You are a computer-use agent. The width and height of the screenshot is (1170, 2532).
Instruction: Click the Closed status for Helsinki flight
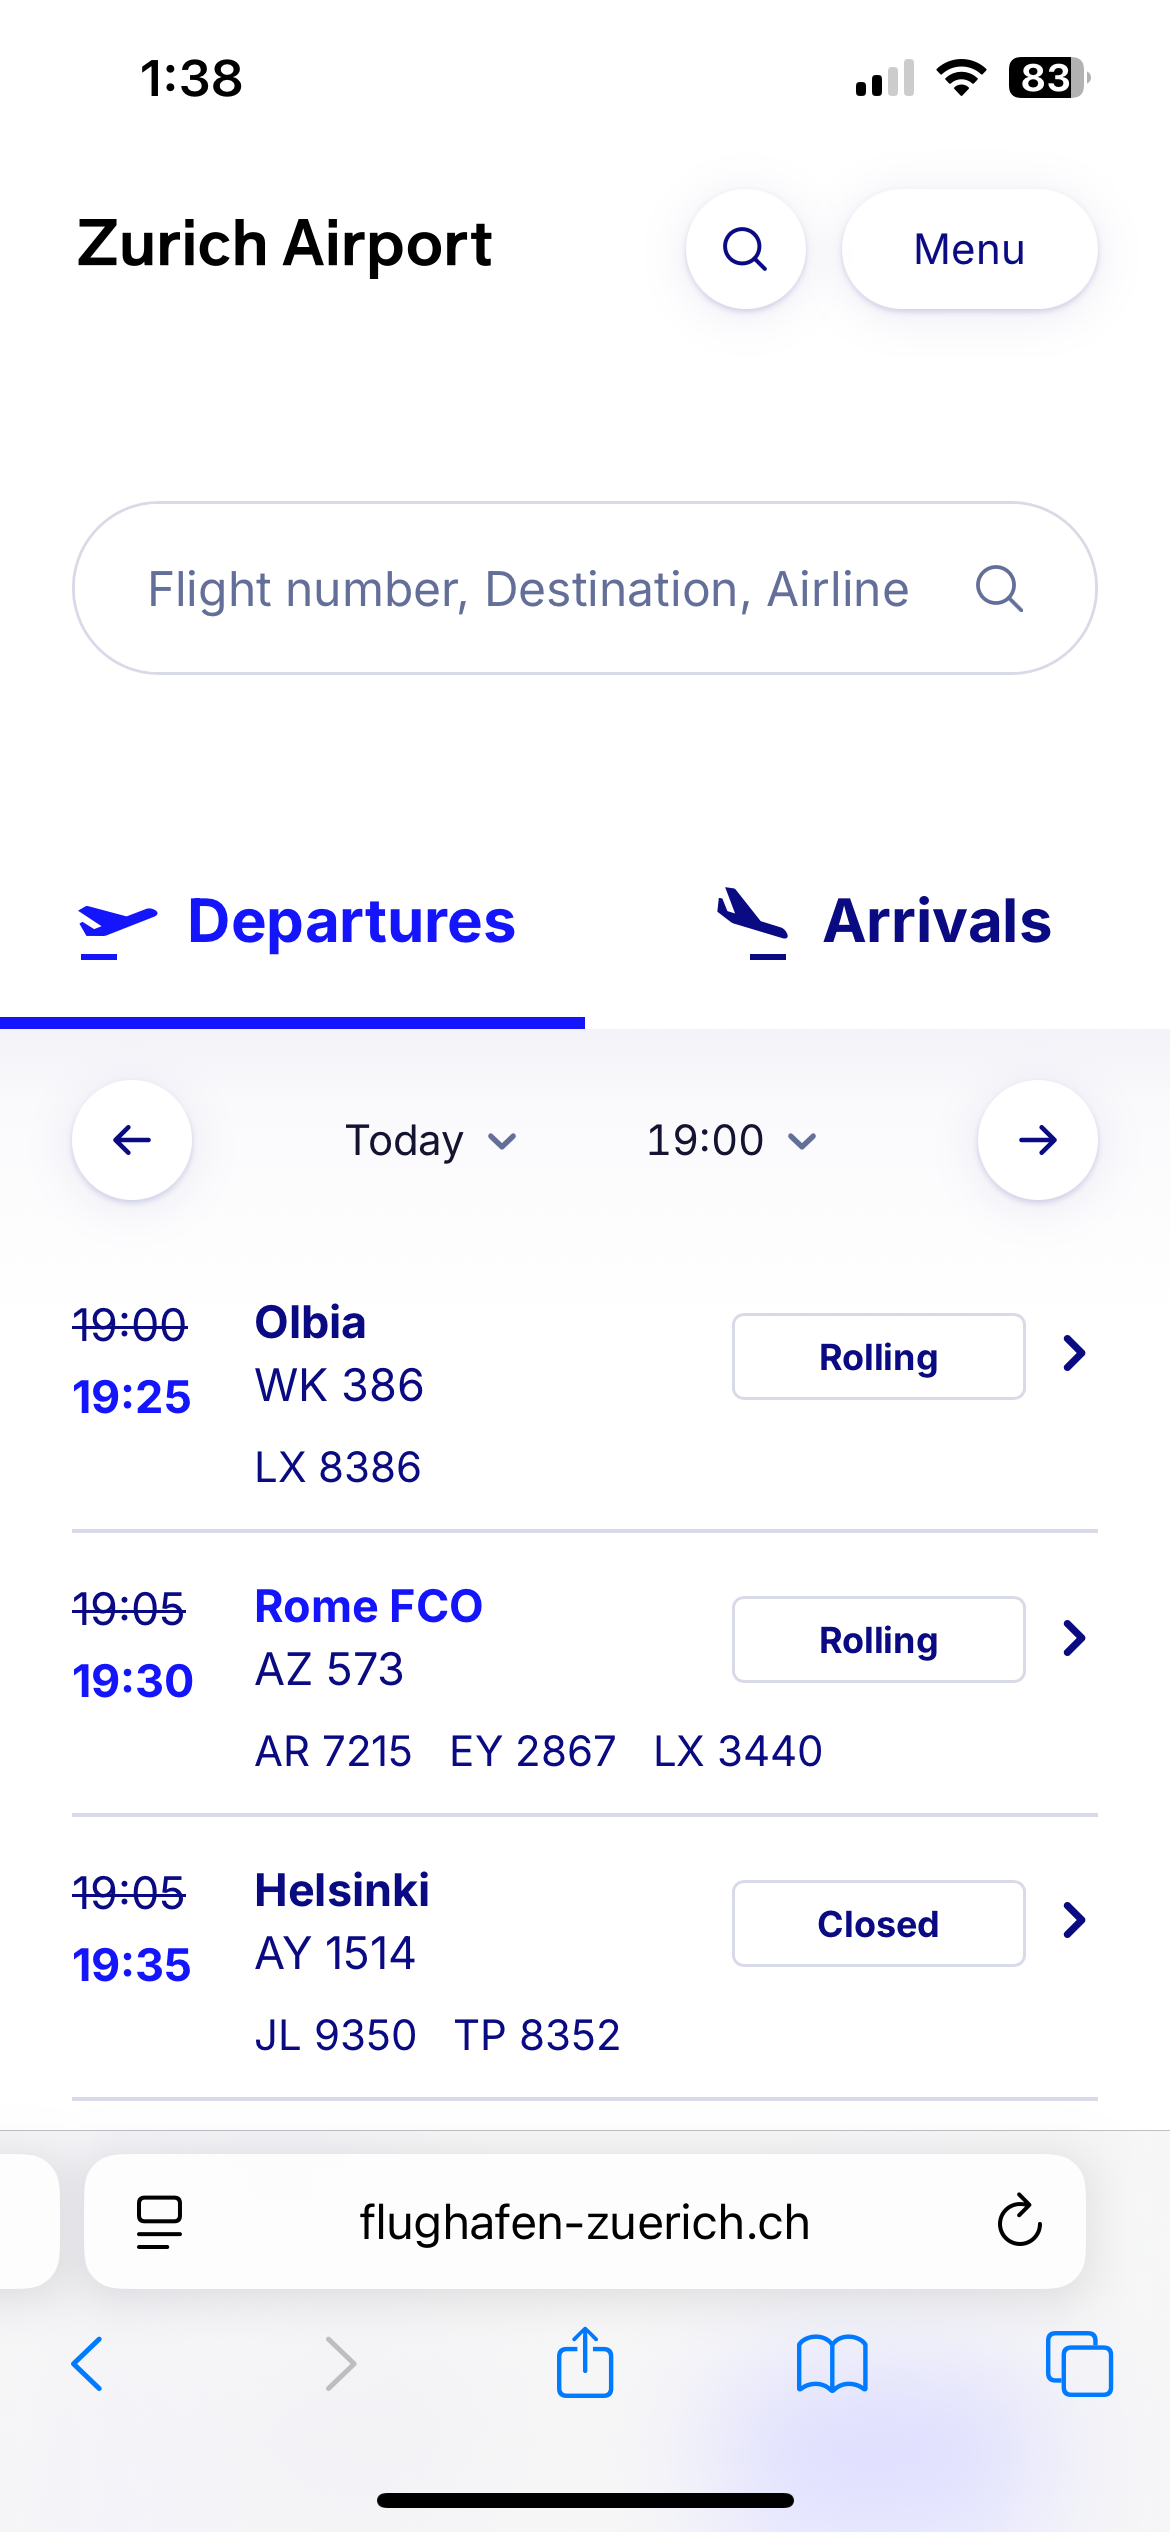(x=878, y=1923)
